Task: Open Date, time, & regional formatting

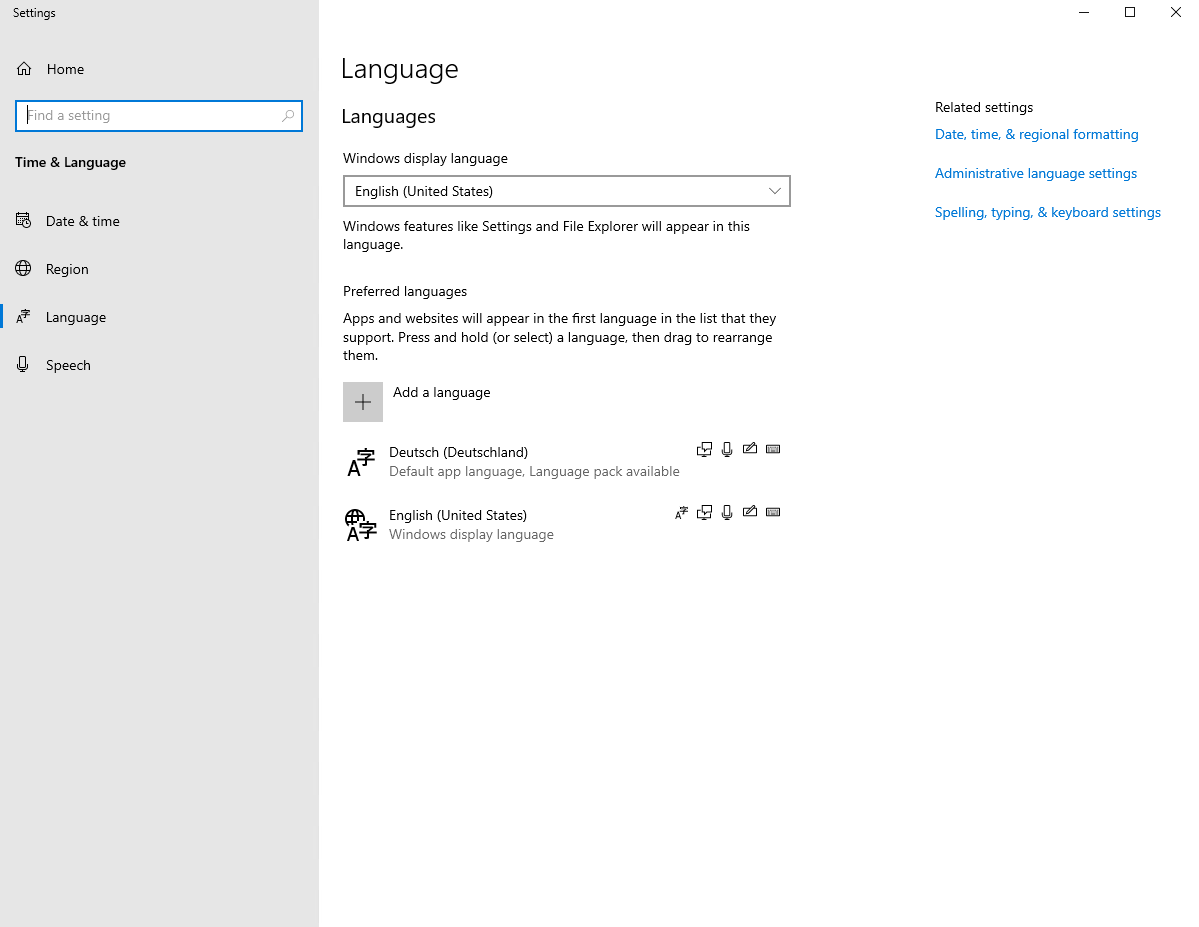Action: (1036, 133)
